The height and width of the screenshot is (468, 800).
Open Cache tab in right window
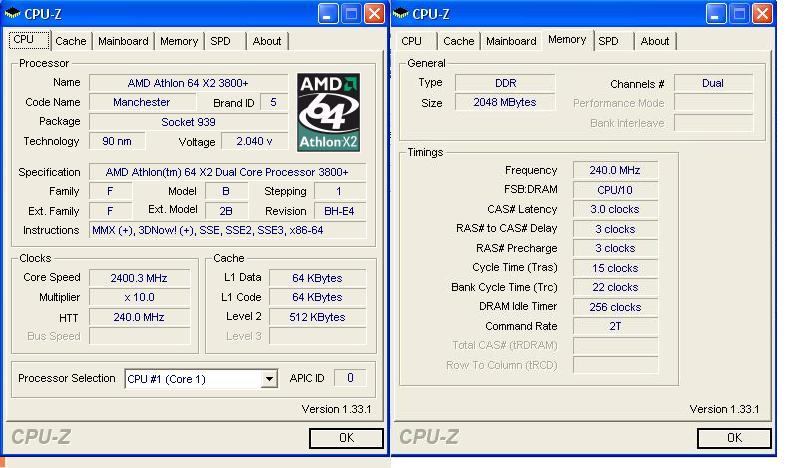[x=458, y=41]
